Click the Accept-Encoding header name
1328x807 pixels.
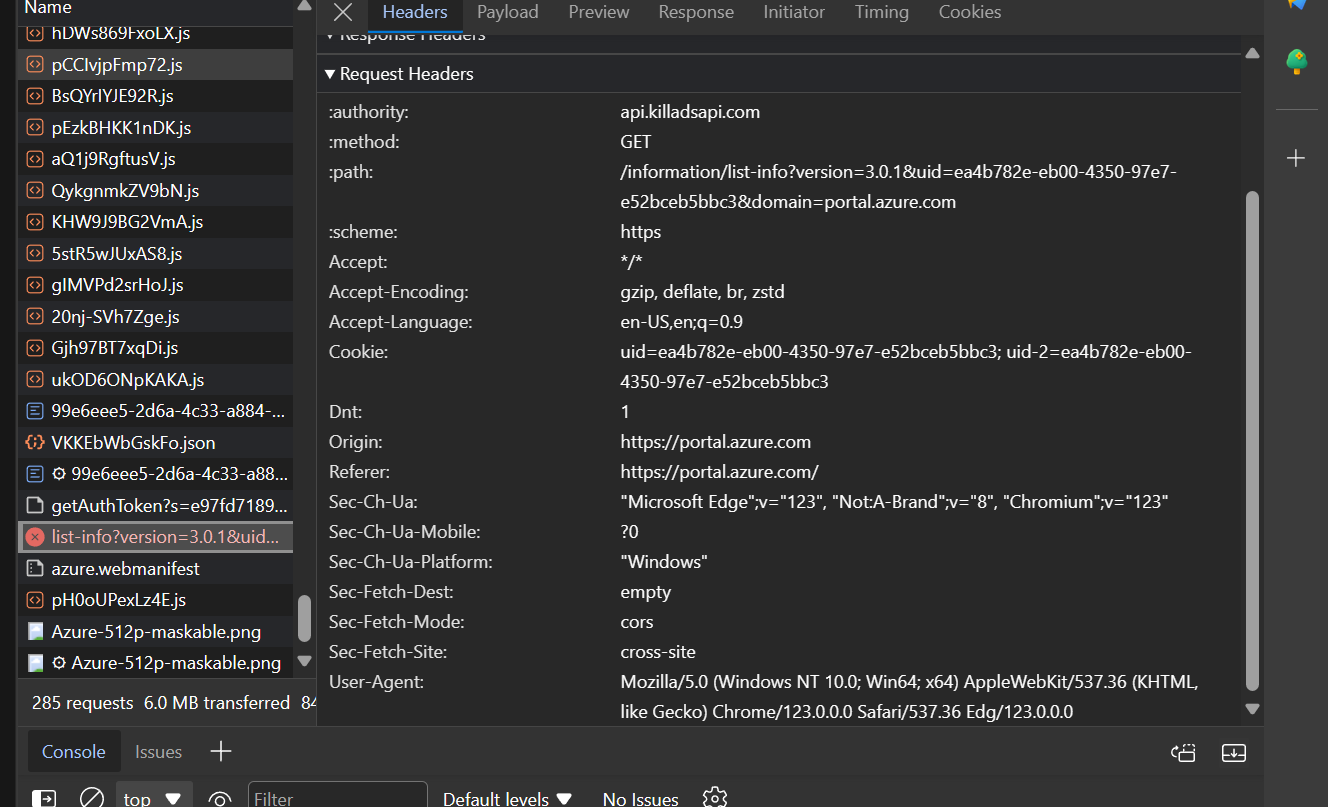(399, 292)
